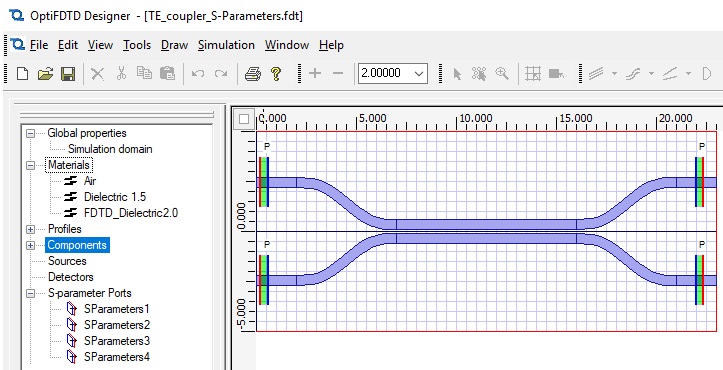
Task: Toggle the grid snap icon in toolbar
Action: pyautogui.click(x=533, y=73)
